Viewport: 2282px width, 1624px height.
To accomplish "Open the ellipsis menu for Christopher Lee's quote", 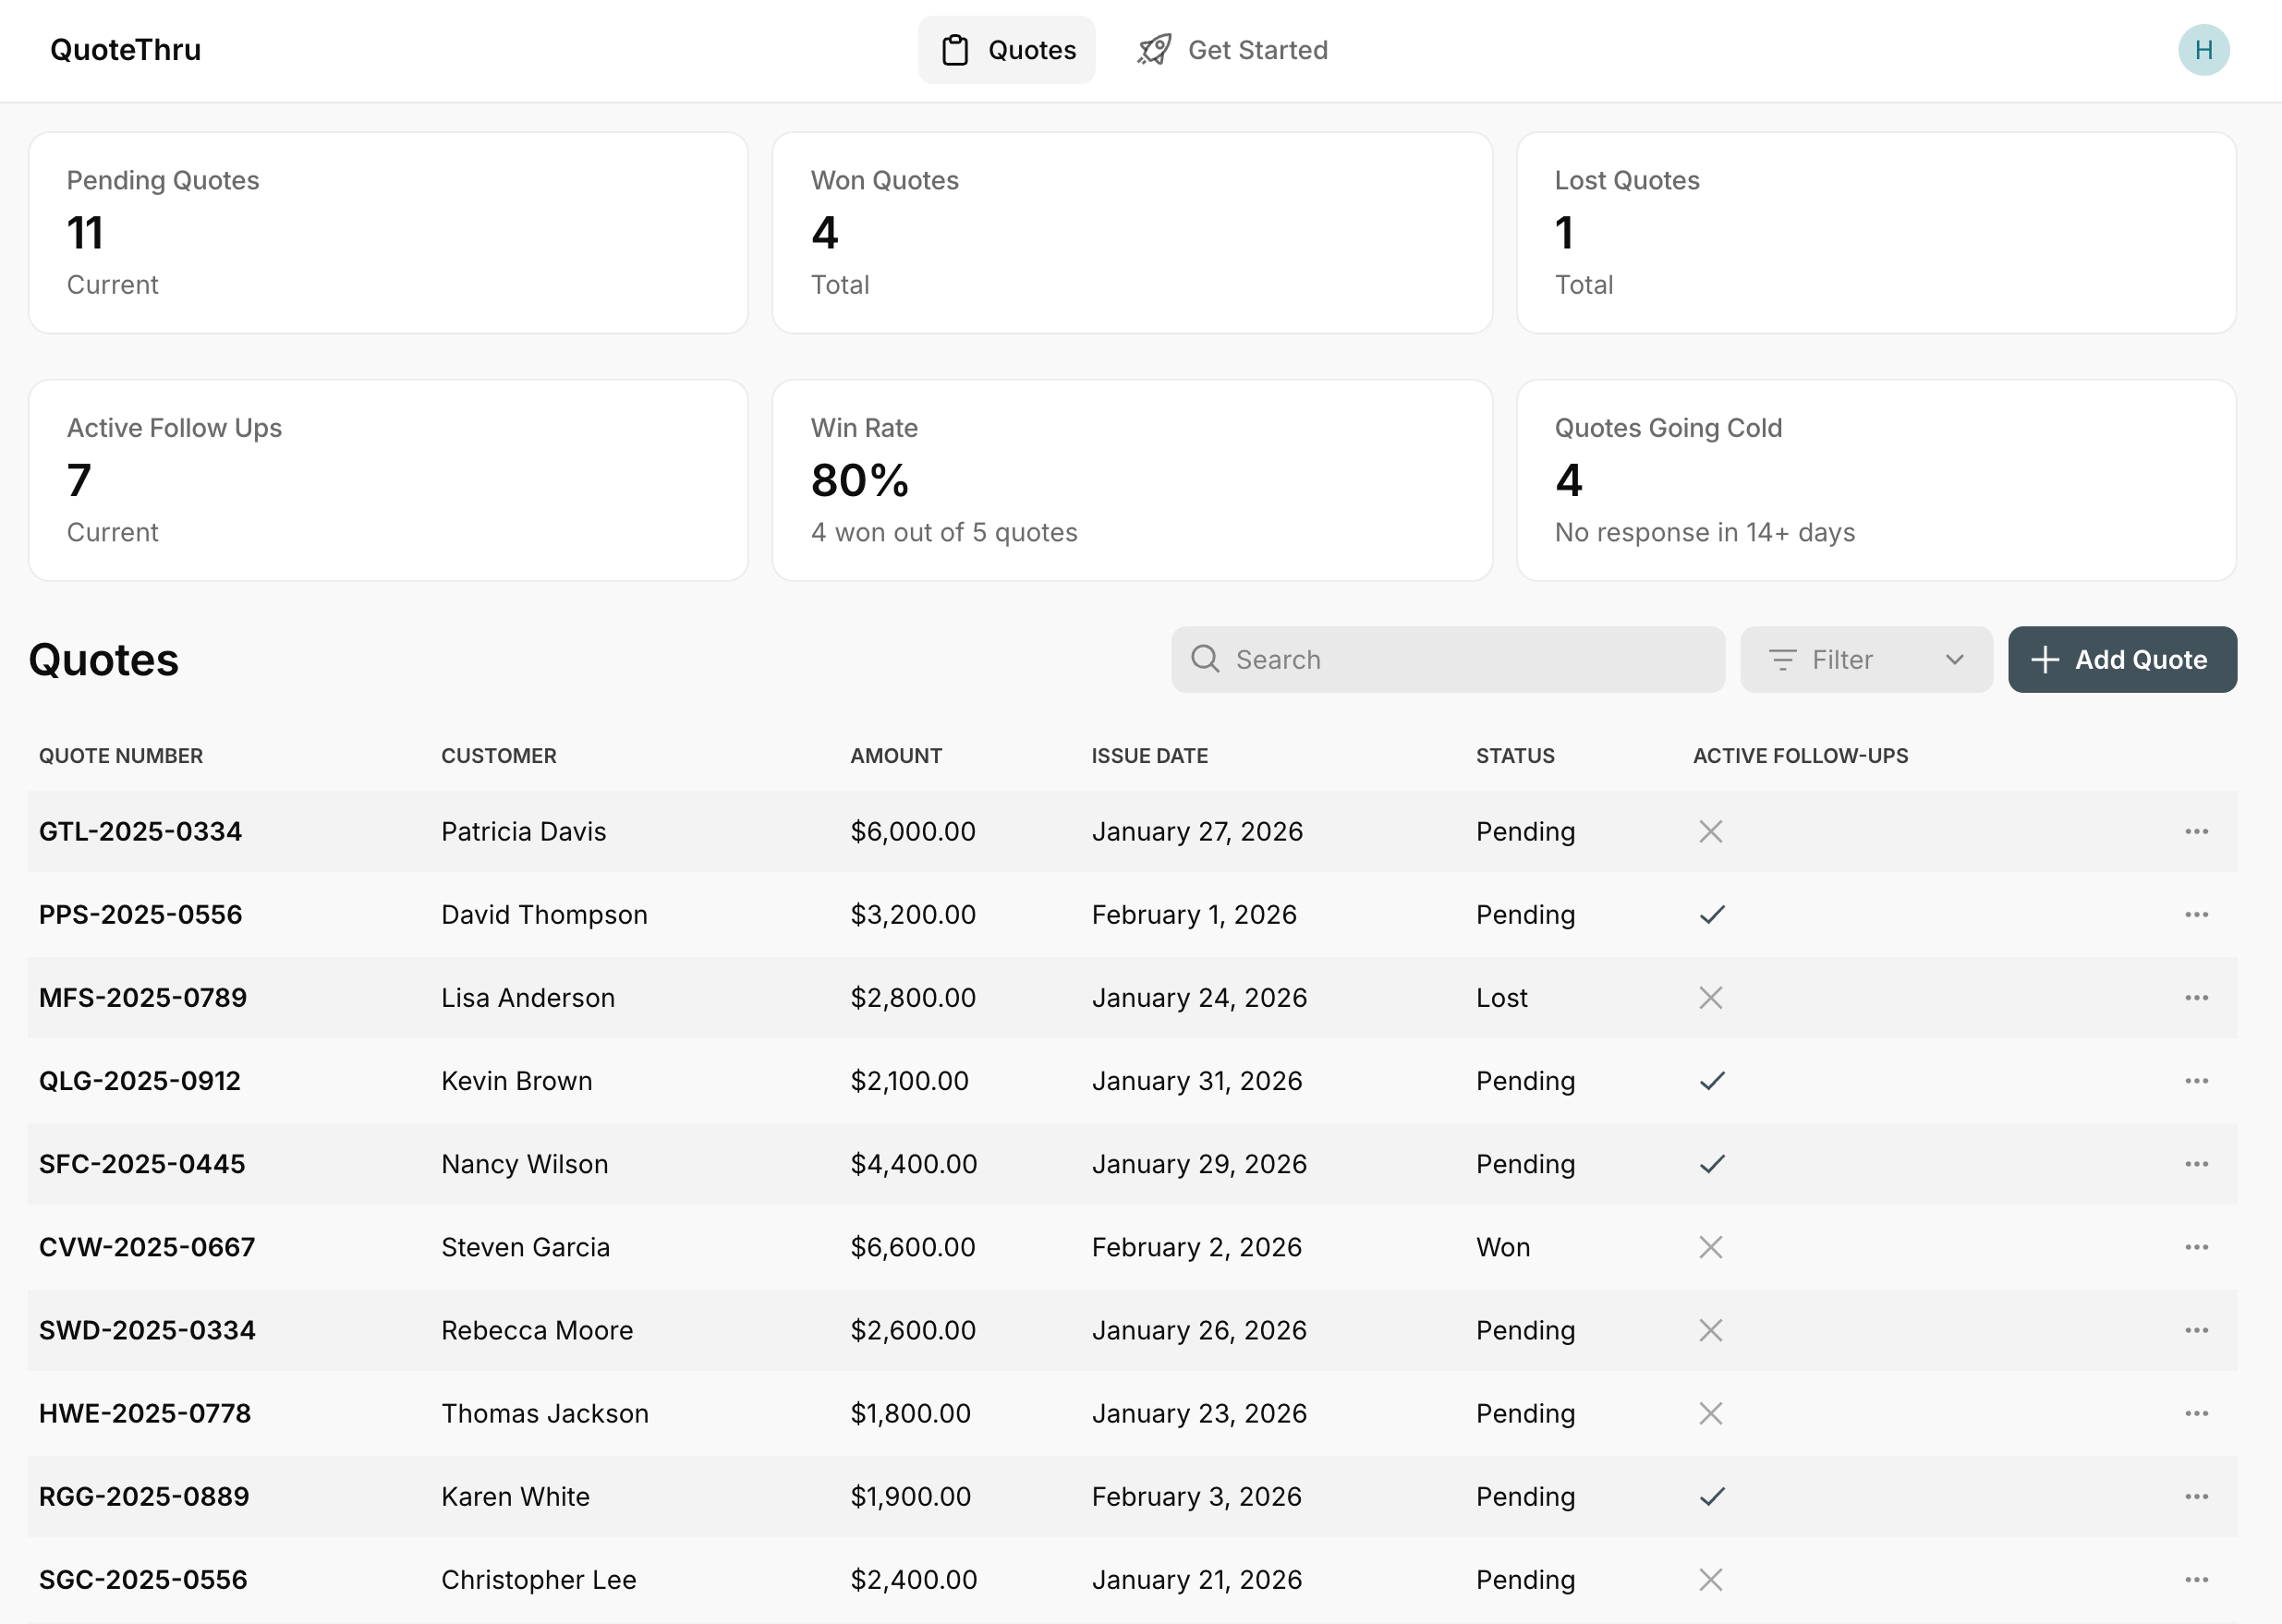I will click(2196, 1579).
